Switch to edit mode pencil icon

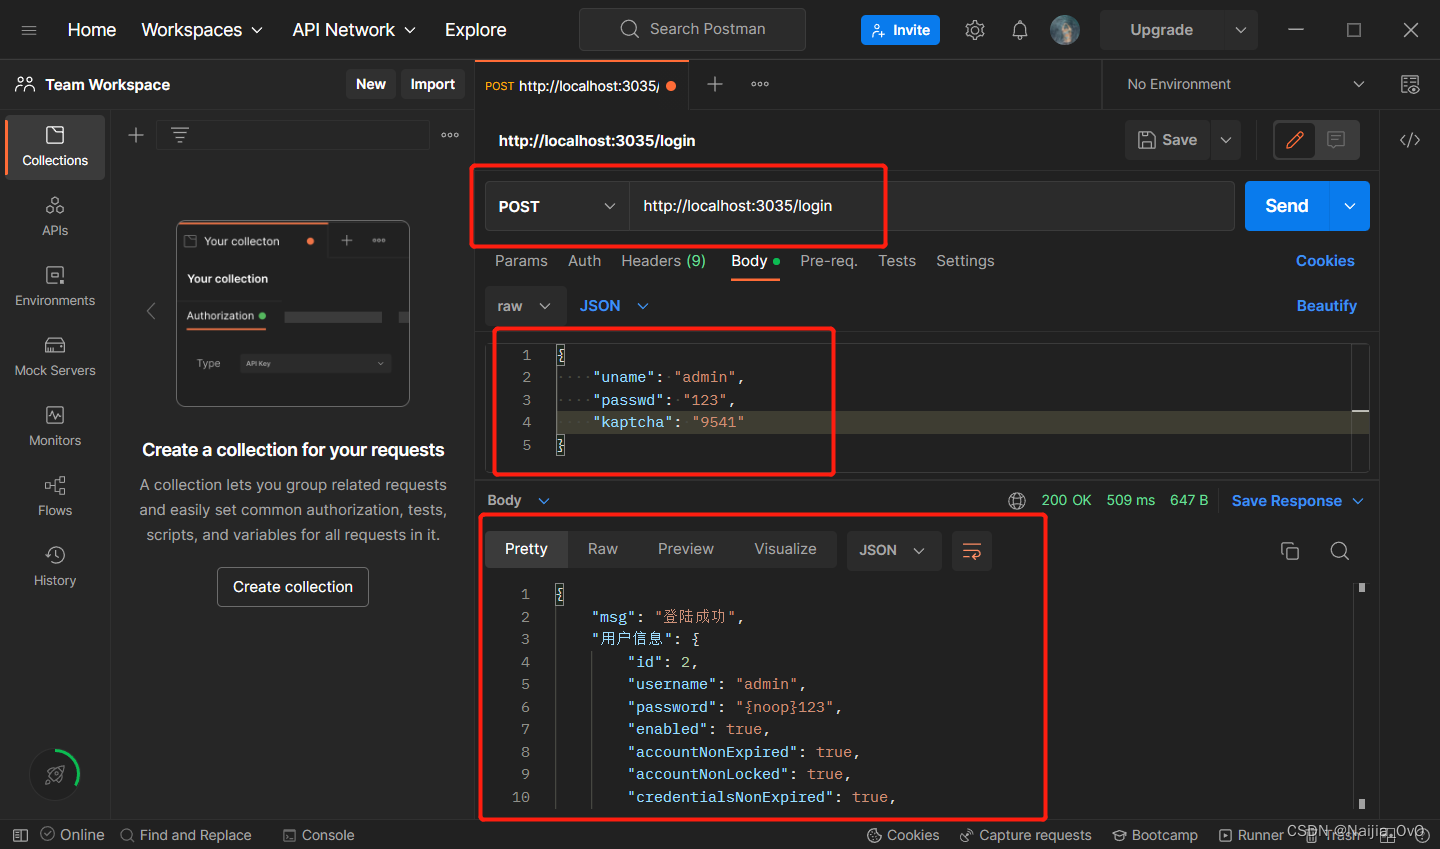tap(1295, 140)
